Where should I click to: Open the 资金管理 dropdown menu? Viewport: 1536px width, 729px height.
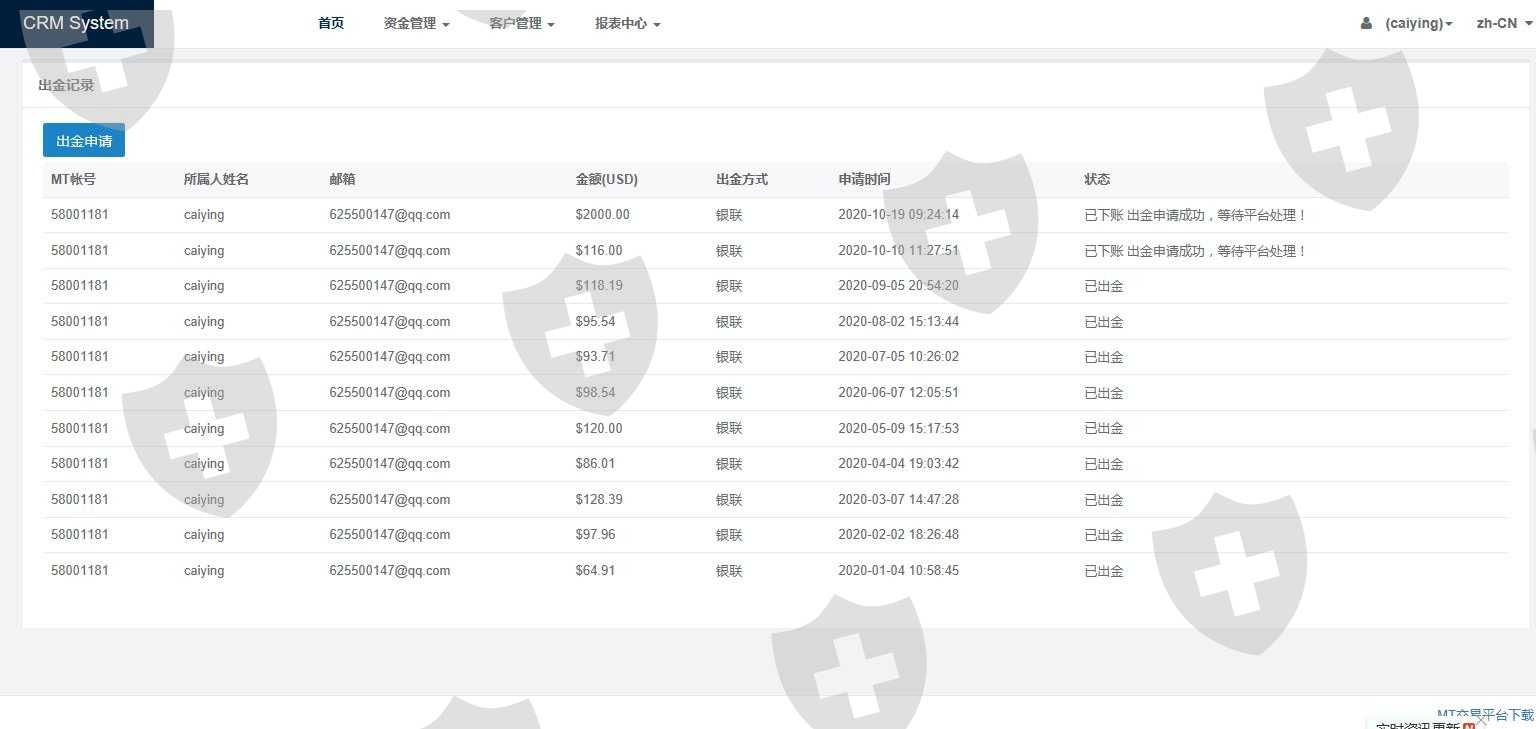[x=416, y=23]
